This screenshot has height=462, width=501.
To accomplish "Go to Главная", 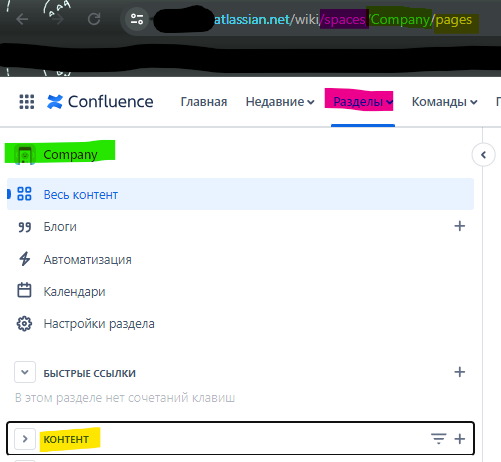I will point(204,102).
